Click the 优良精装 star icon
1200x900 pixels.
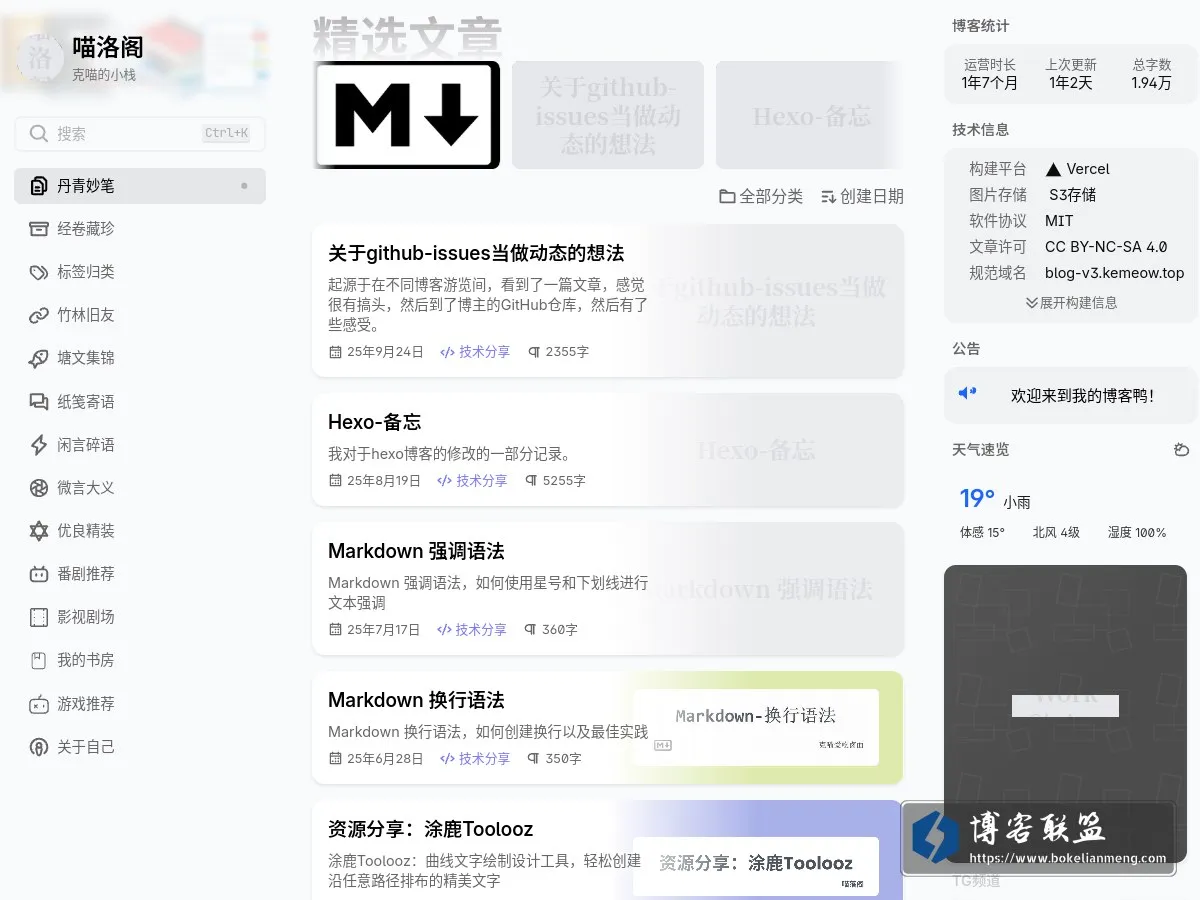point(39,531)
